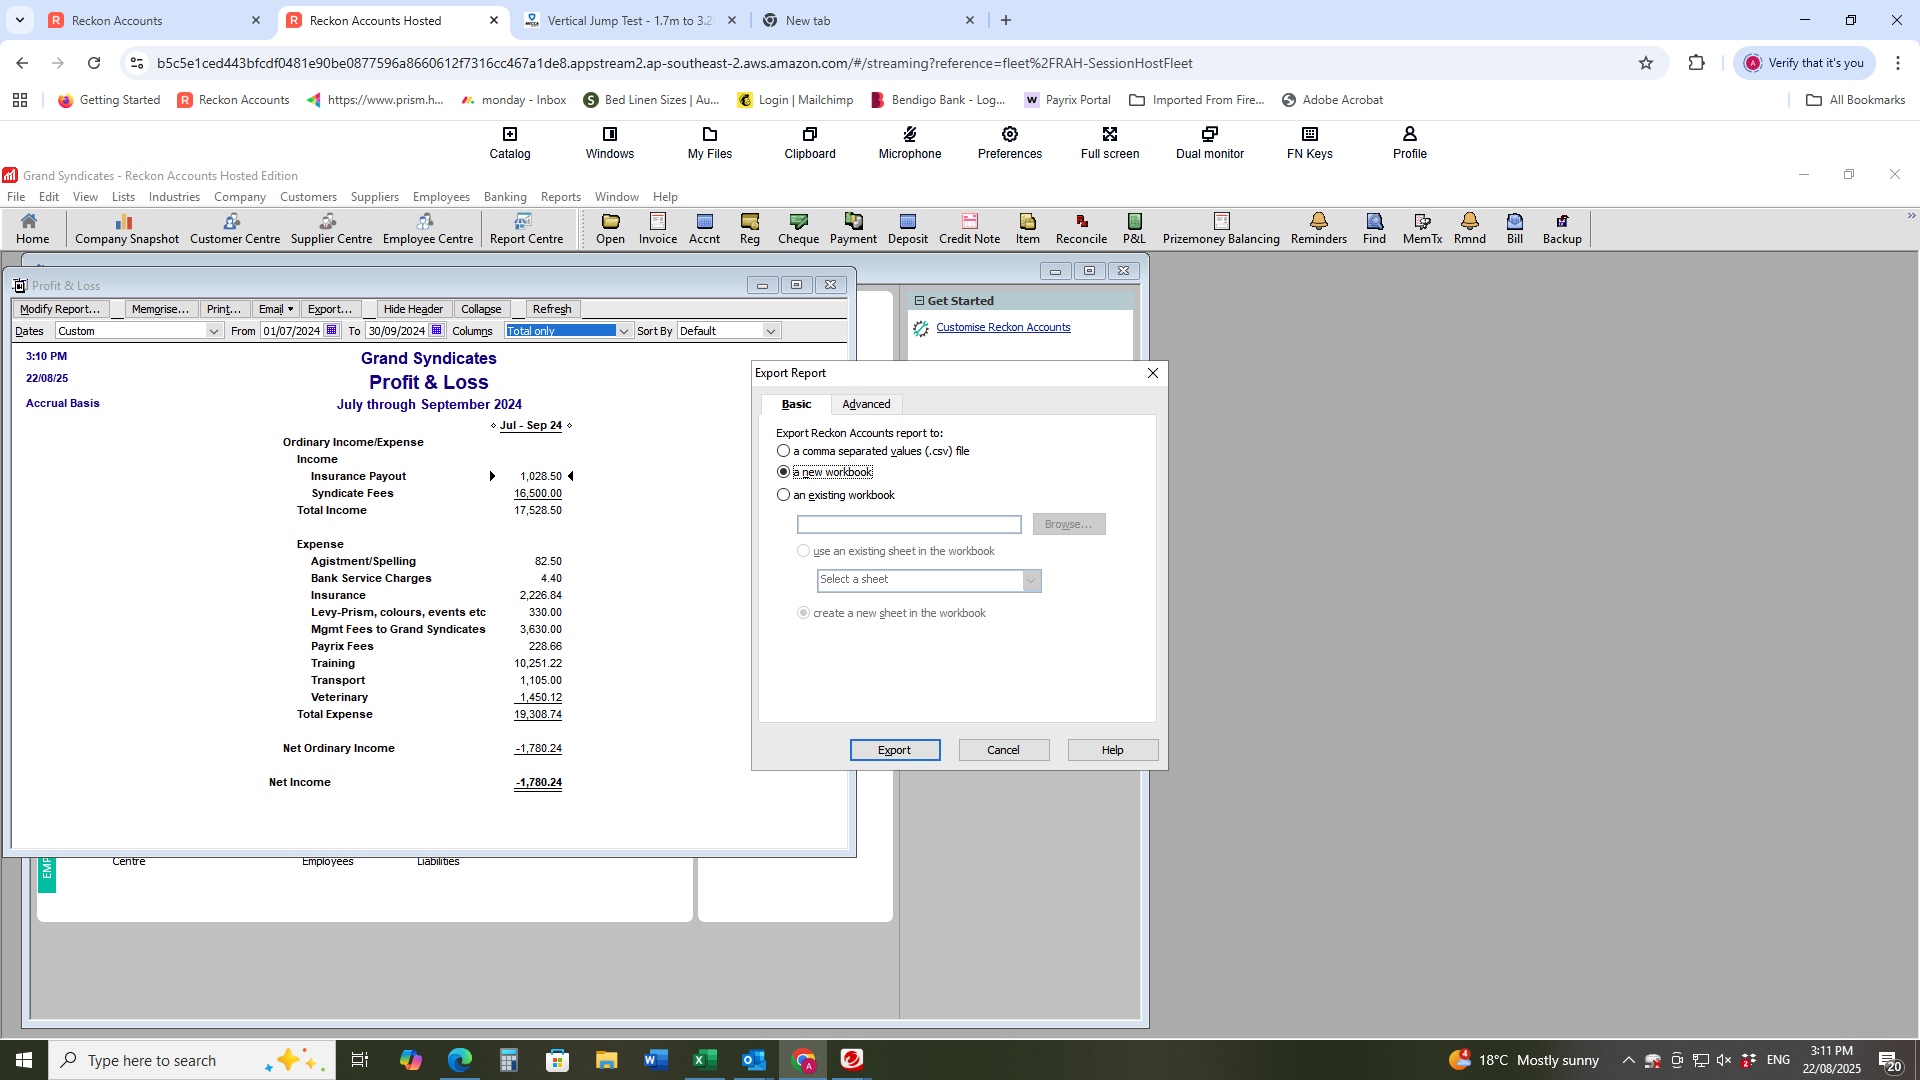Open the To date calendar picker

[x=436, y=330]
